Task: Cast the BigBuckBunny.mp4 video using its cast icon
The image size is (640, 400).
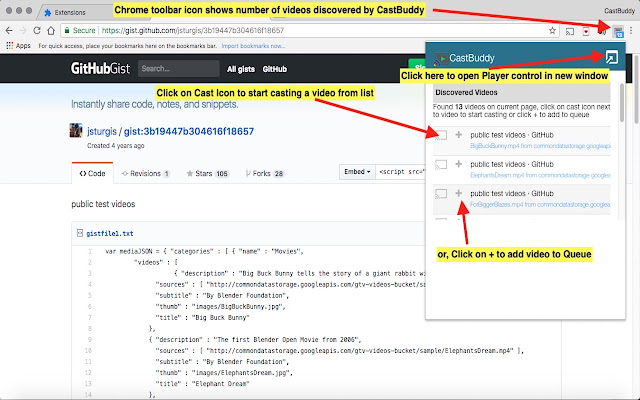Action: [x=441, y=135]
